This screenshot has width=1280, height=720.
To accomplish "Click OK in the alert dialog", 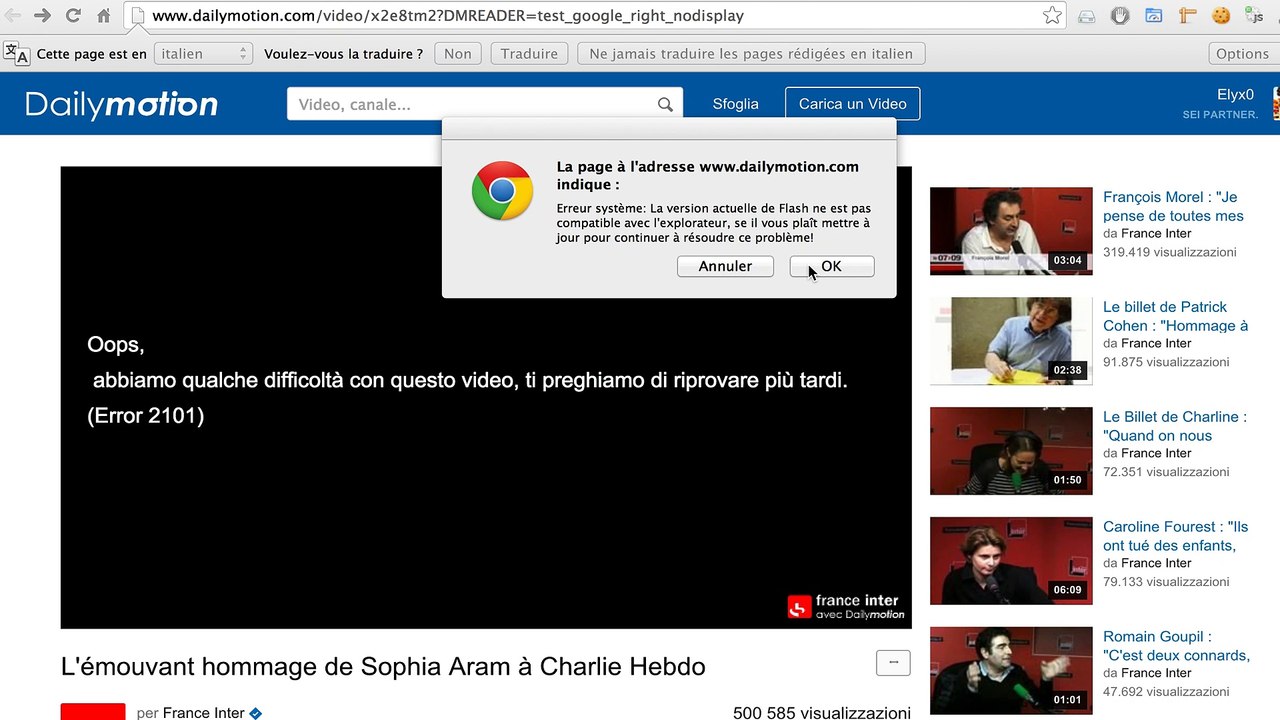I will tap(832, 266).
